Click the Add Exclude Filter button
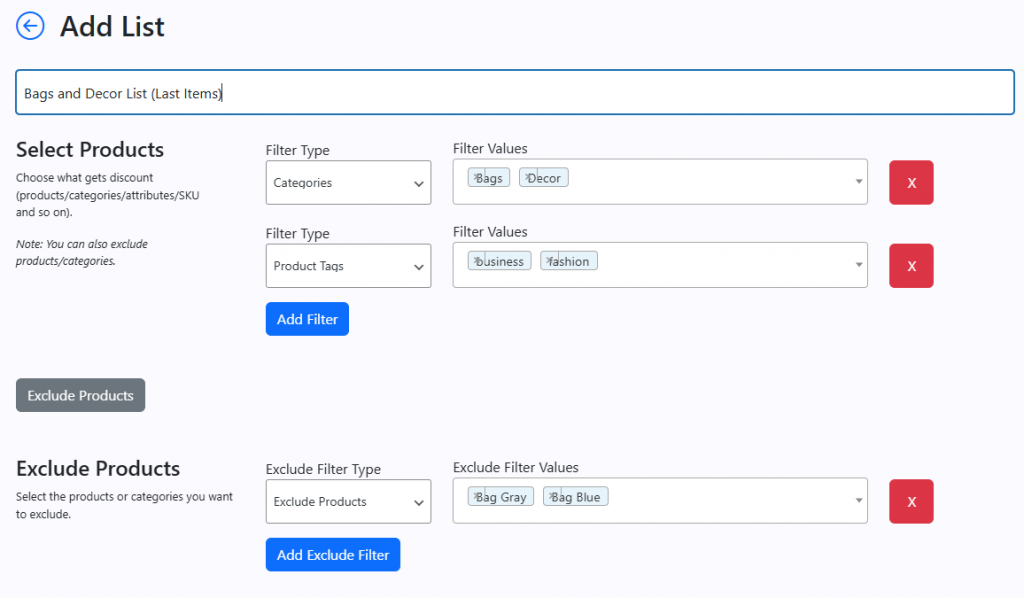 coord(333,555)
